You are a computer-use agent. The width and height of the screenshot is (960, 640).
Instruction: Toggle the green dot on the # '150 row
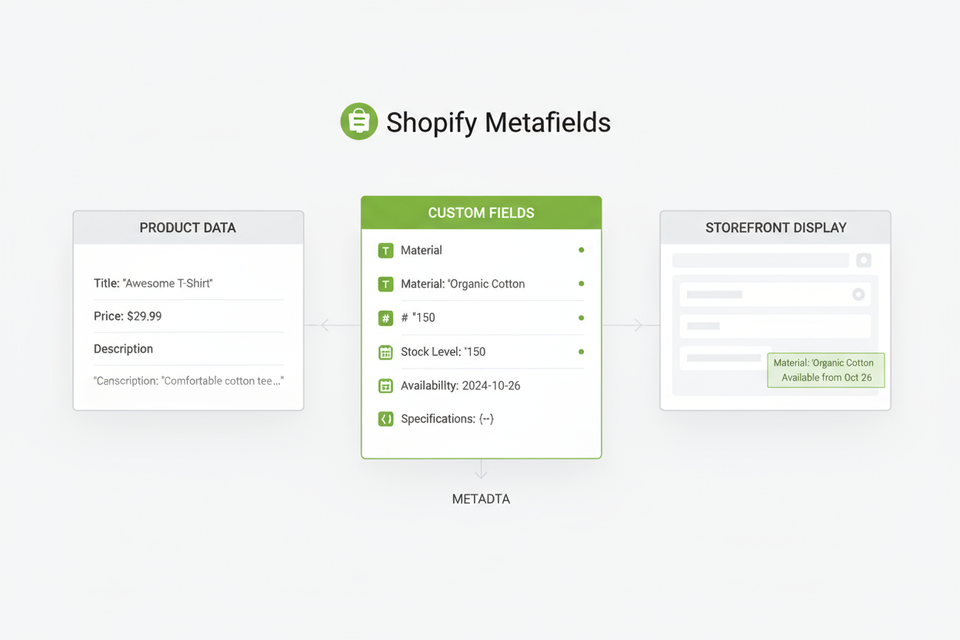click(581, 318)
